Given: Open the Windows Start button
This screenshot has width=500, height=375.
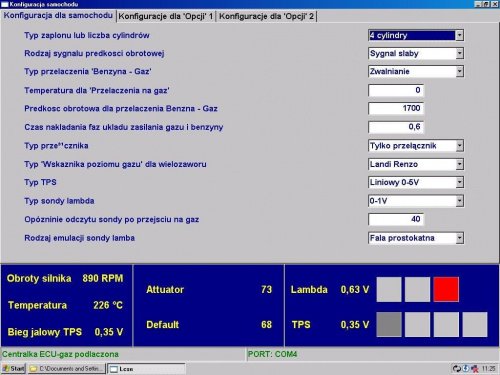Looking at the screenshot, I should coord(13,368).
